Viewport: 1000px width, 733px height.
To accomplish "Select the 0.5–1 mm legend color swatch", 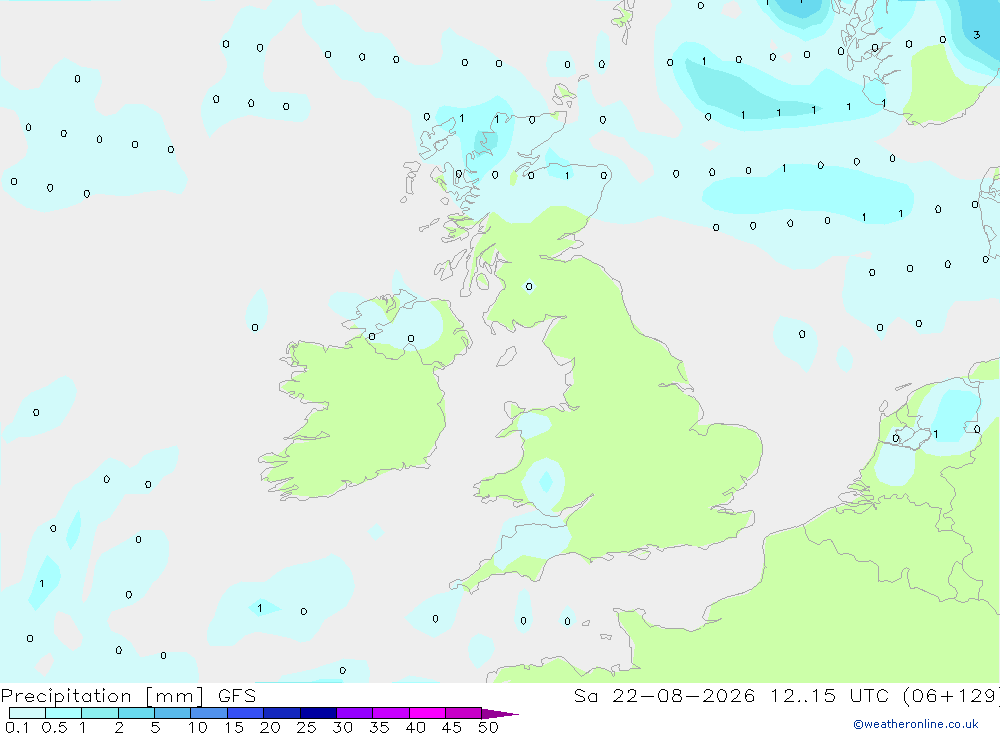I will (x=63, y=713).
